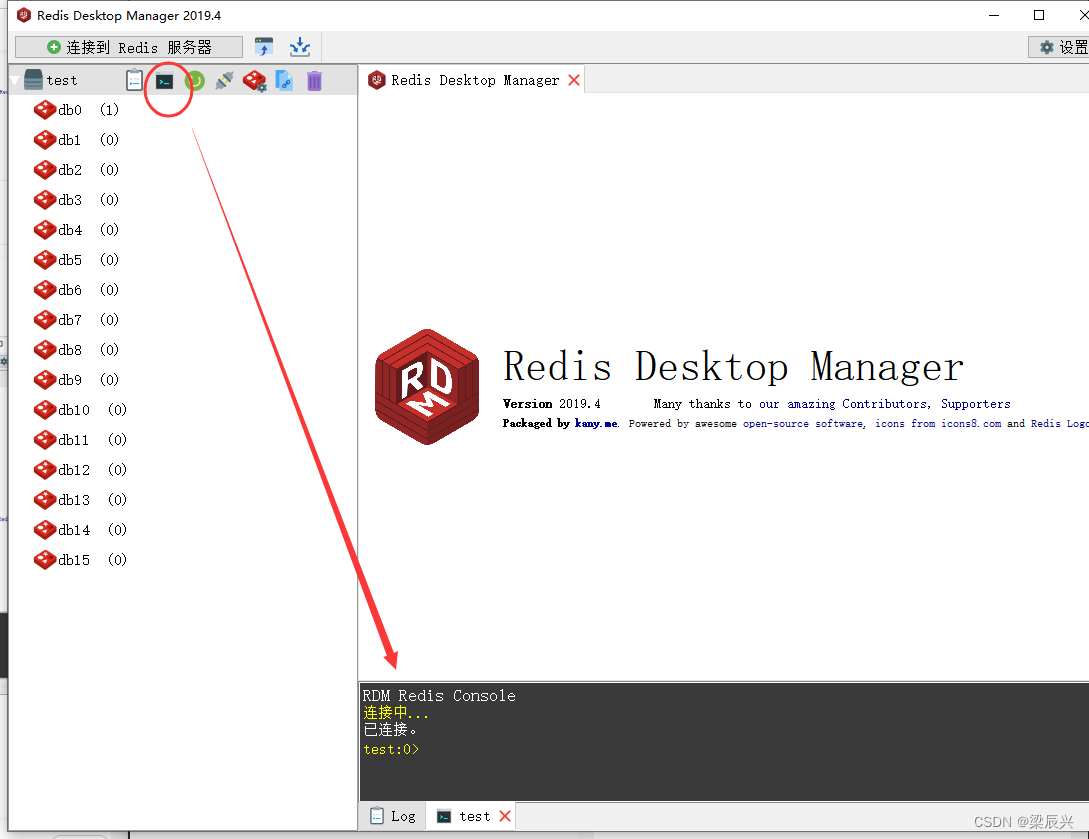Screen dimensions: 1089x839
Task: Select the test server database icon
Action: pyautogui.click(x=33, y=80)
